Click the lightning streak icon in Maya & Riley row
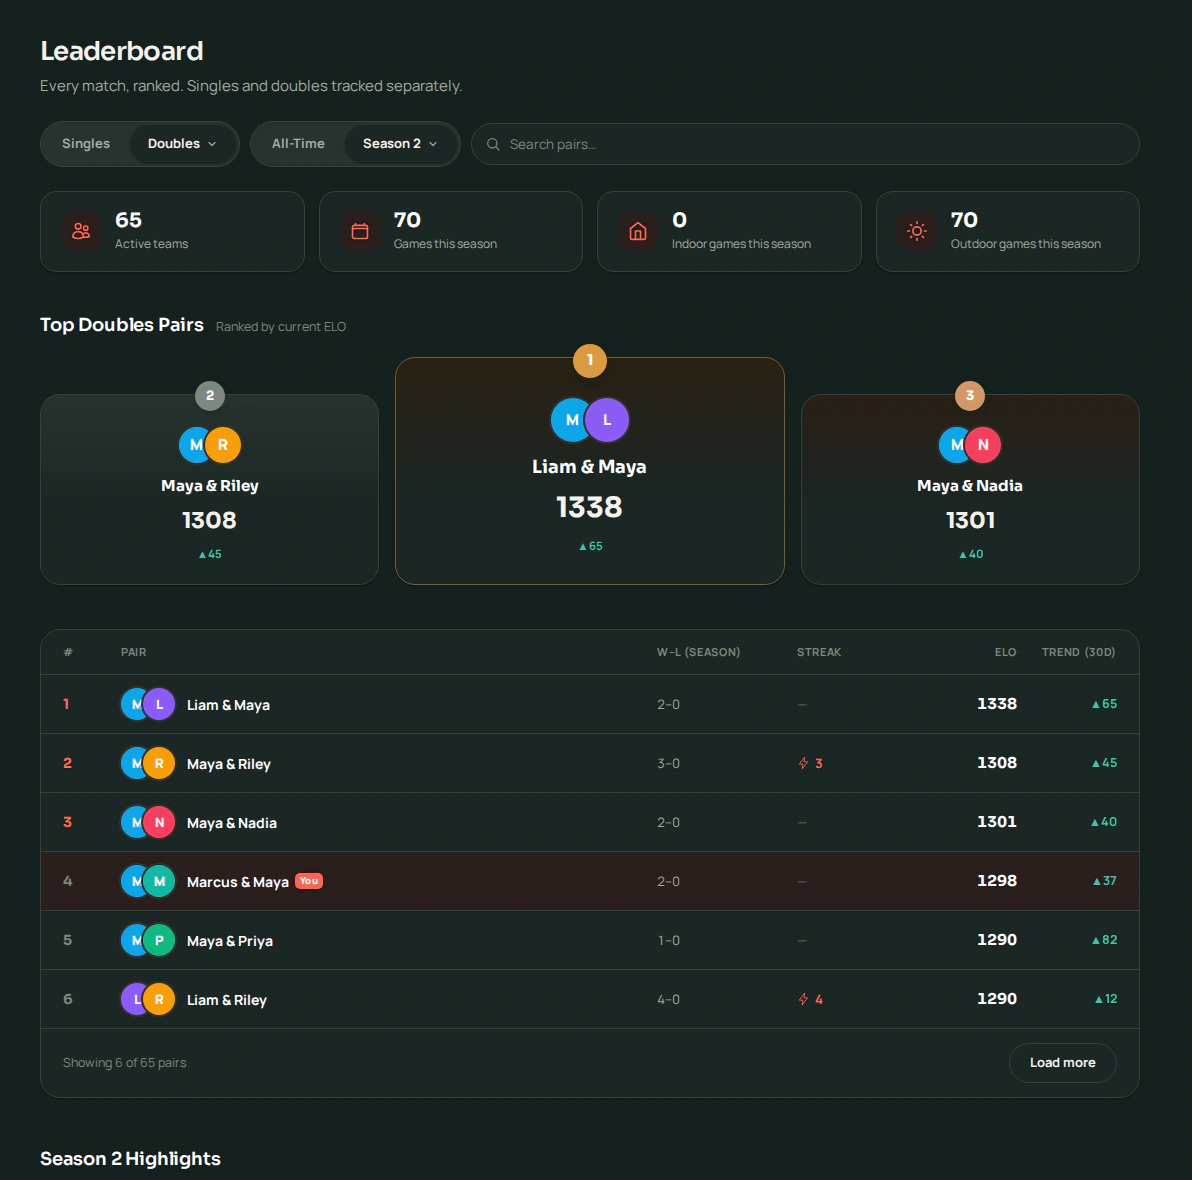 point(804,763)
